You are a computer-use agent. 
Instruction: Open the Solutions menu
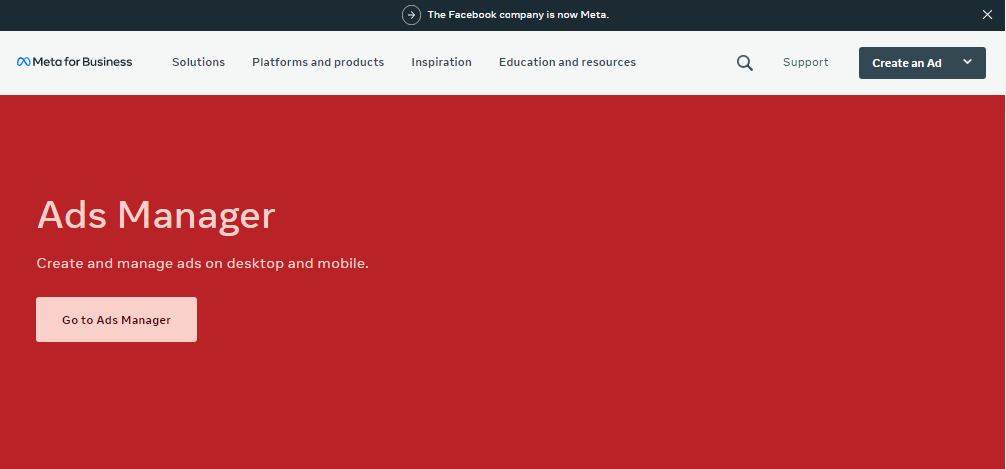coord(198,62)
